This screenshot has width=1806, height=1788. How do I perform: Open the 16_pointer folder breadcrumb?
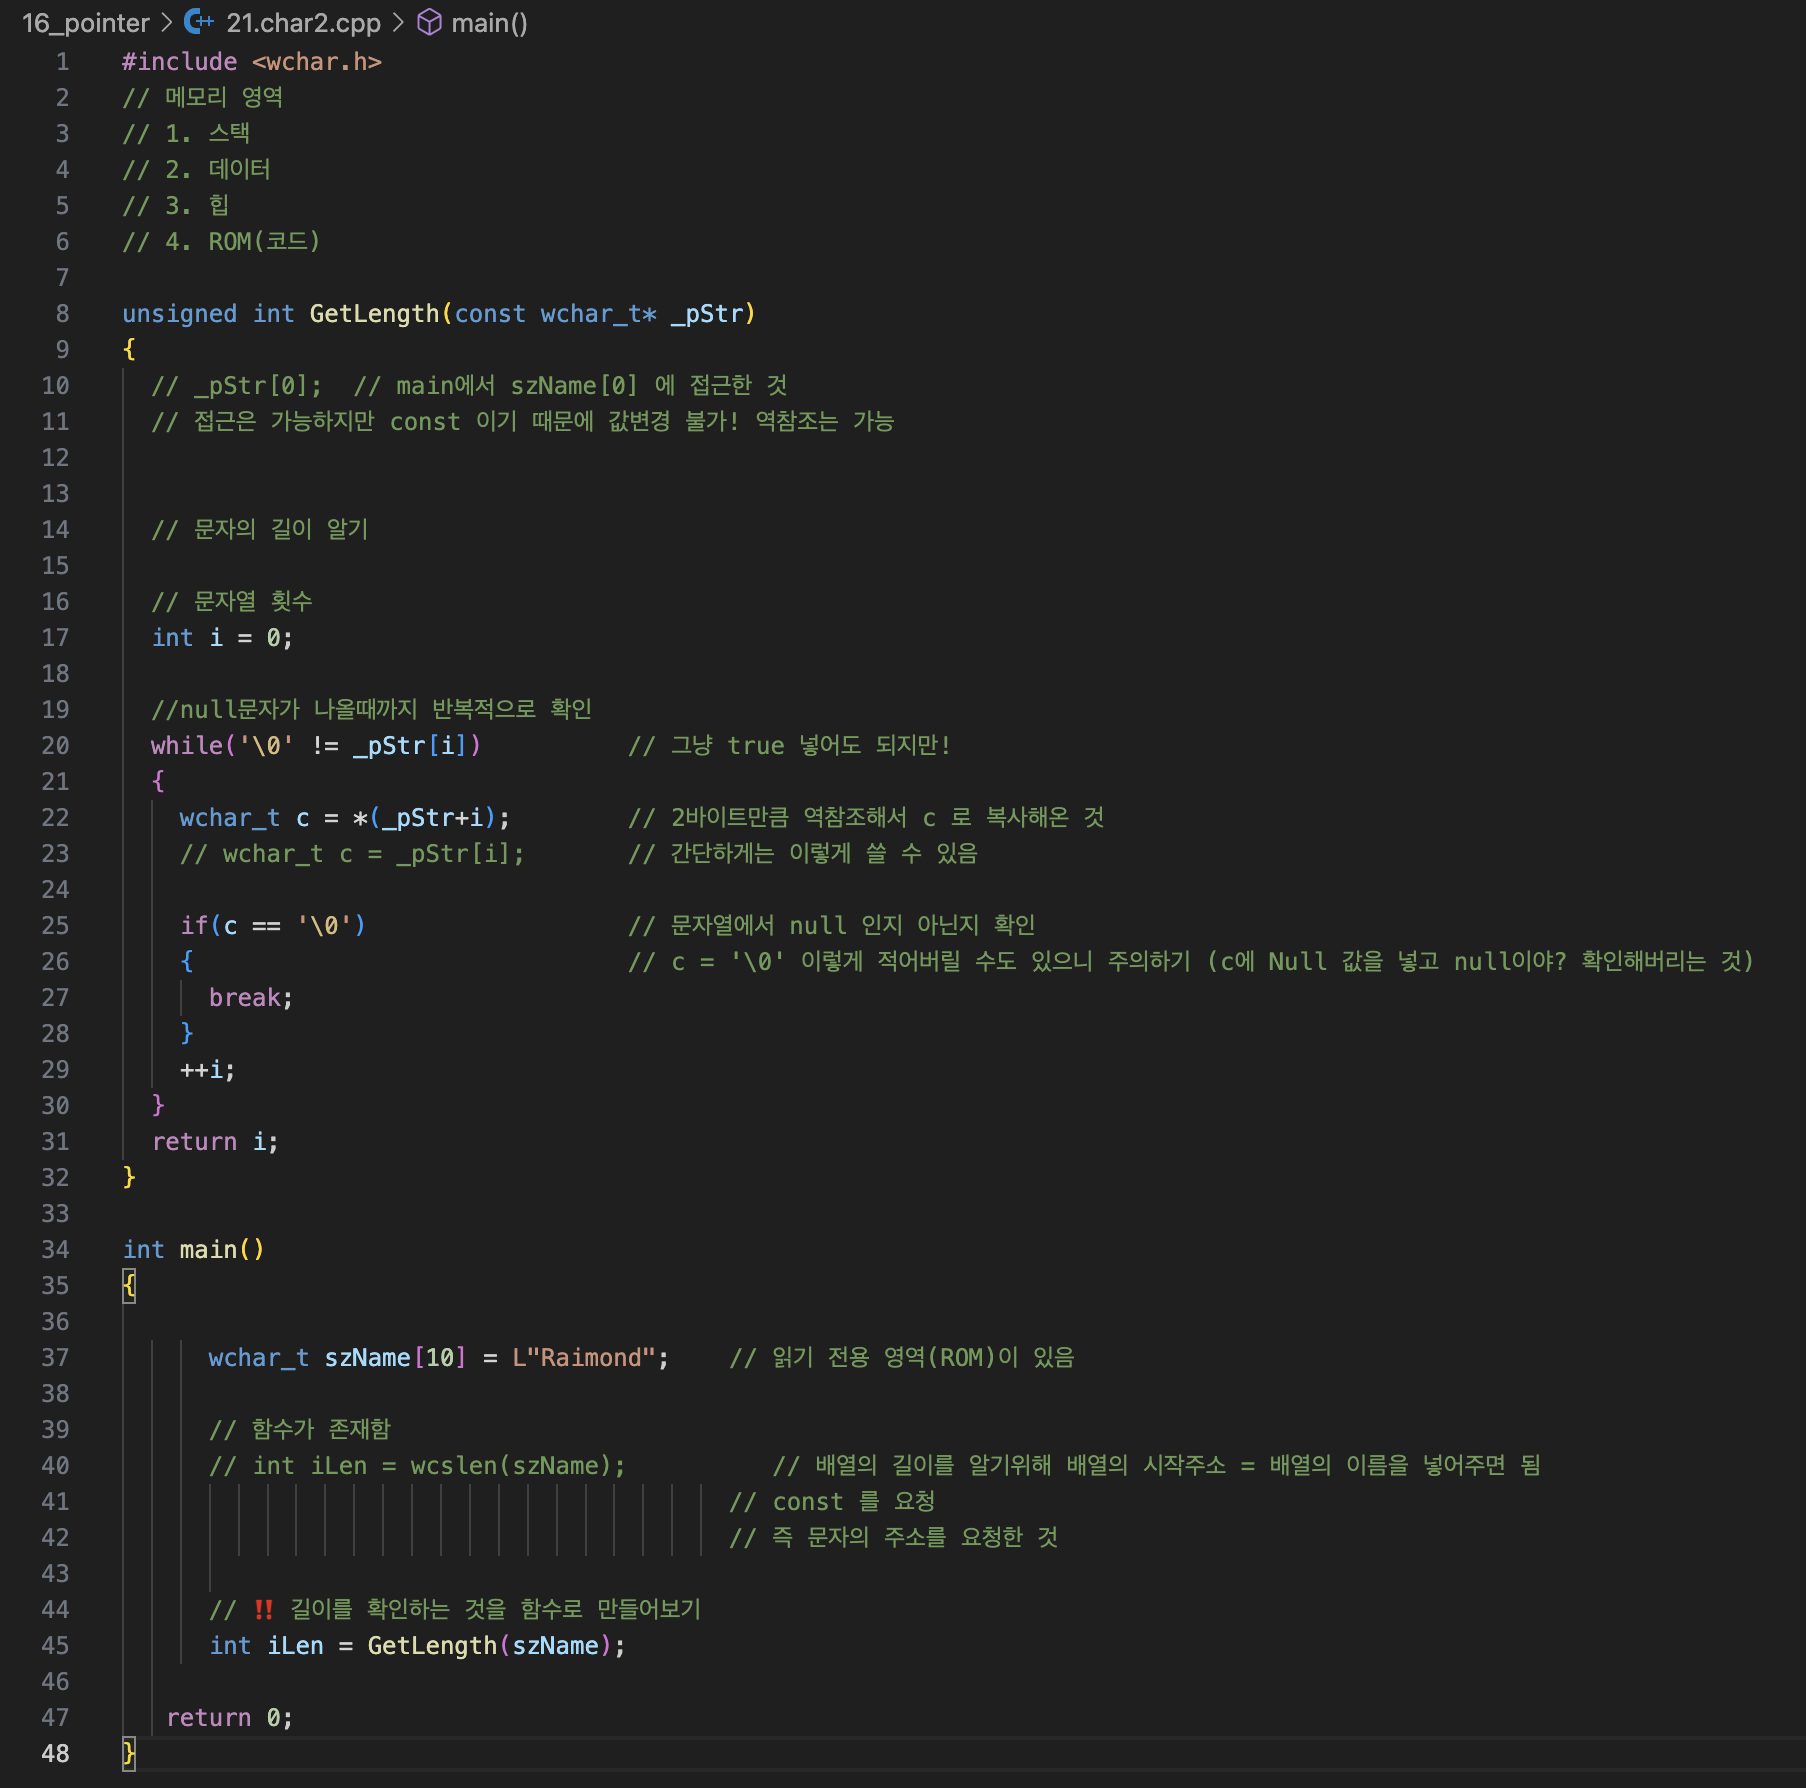tap(86, 23)
